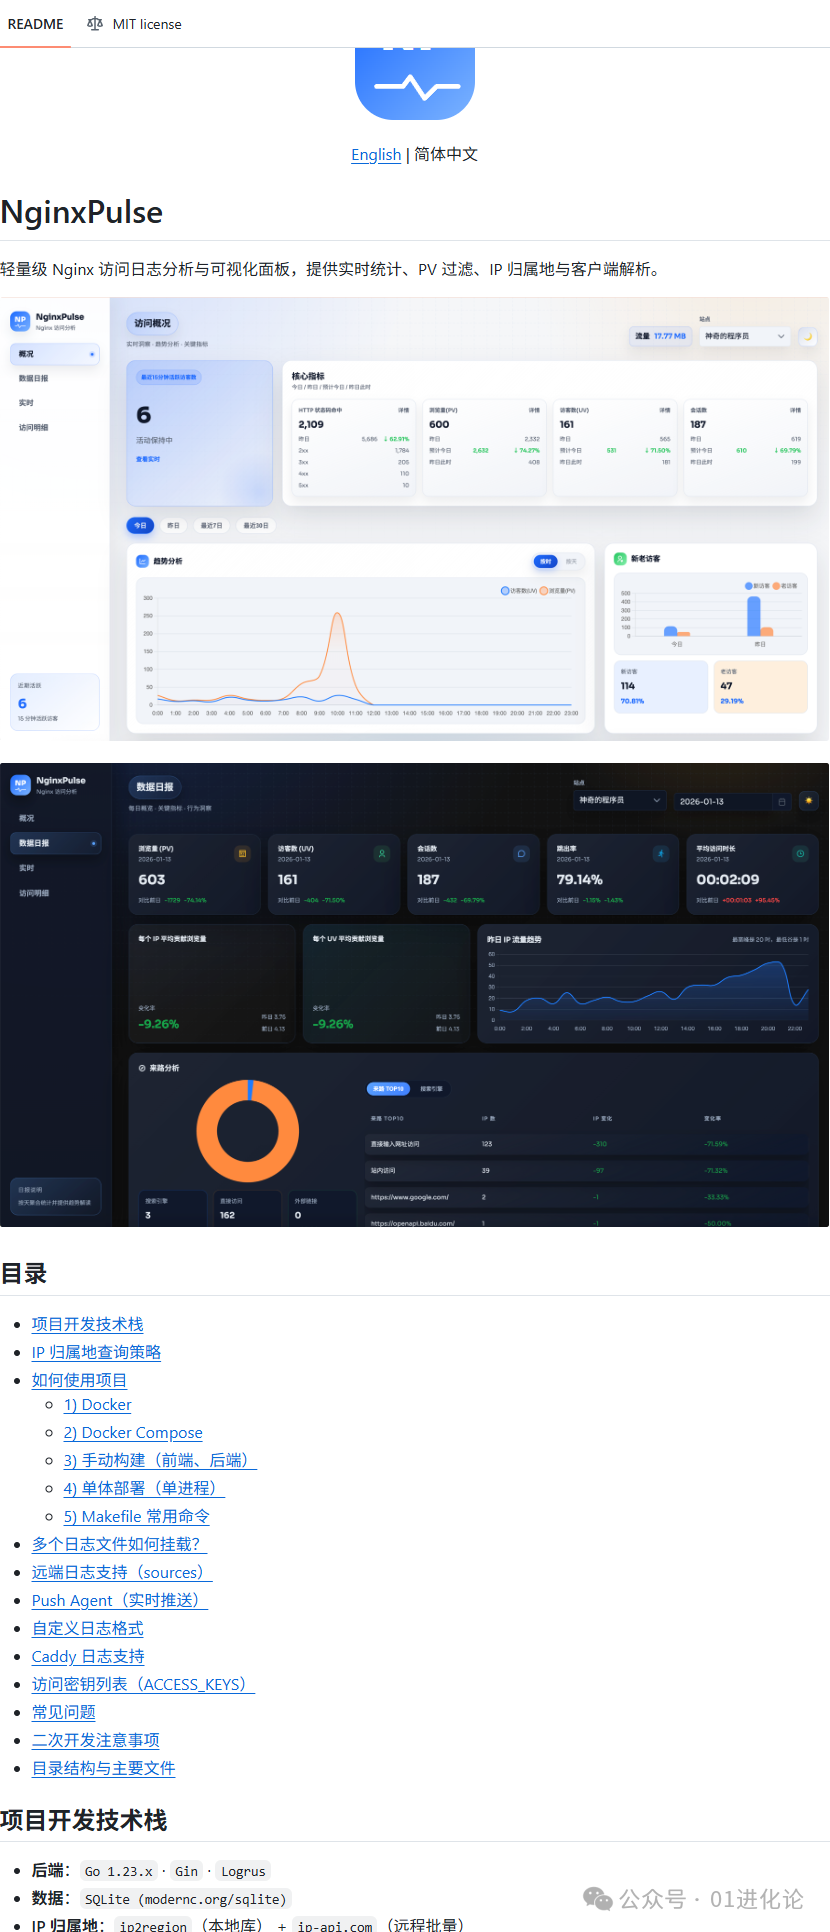Image resolution: width=830 pixels, height=1932 pixels.
Task: Click 浏览量 (PV) card icon in dark dashboard
Action: tap(241, 853)
